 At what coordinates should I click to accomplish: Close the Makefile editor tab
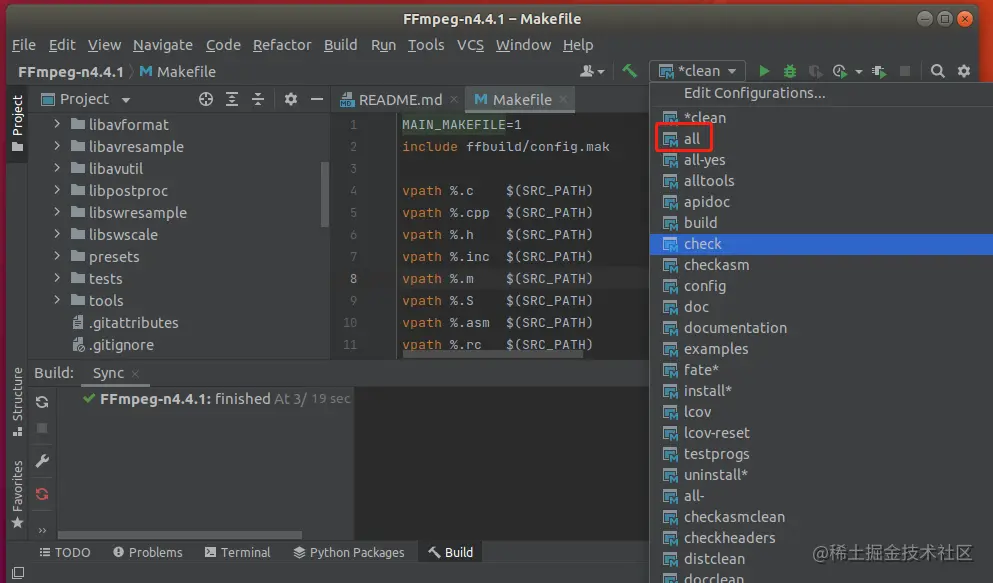[563, 99]
